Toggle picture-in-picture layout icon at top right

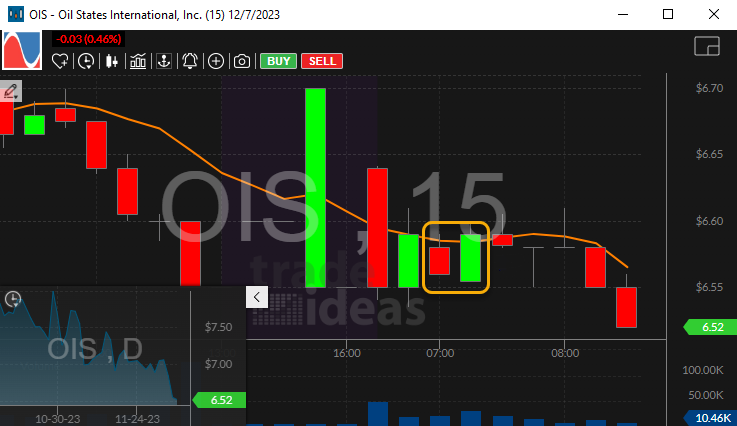click(x=707, y=46)
